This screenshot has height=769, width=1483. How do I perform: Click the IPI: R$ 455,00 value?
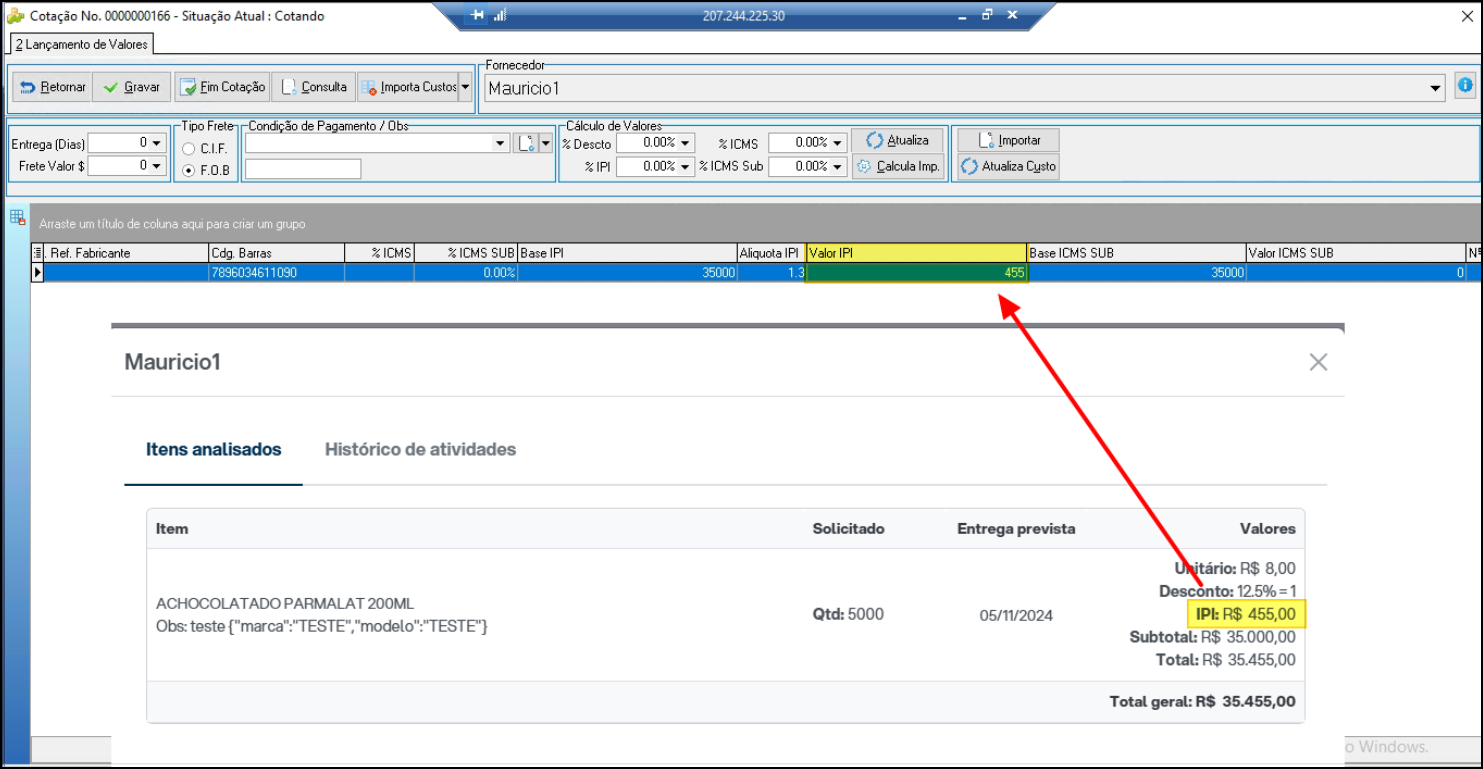point(1246,614)
